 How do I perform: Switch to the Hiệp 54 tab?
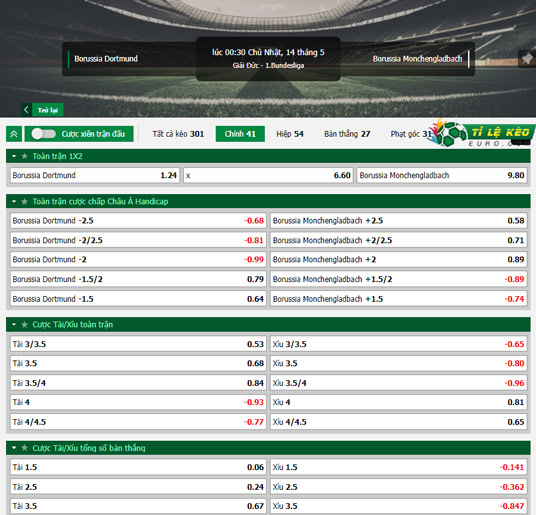pyautogui.click(x=290, y=134)
